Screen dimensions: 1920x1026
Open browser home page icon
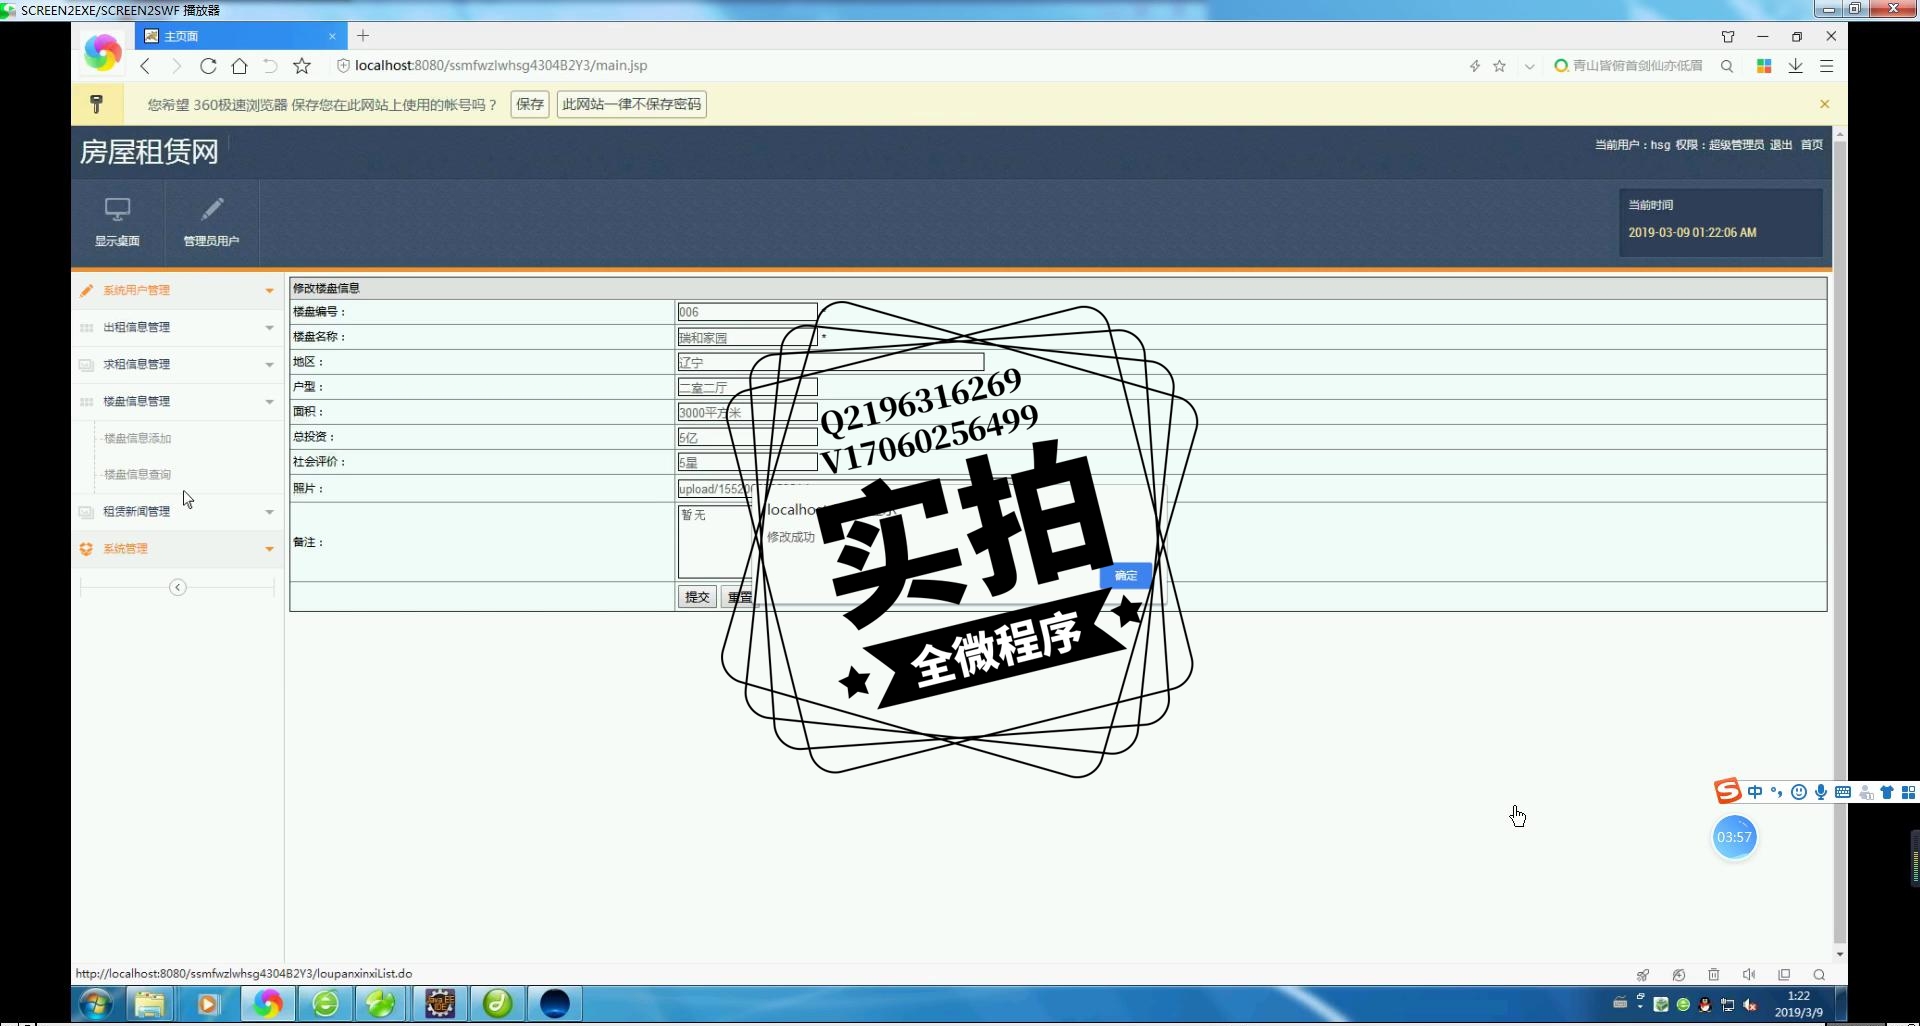coord(239,66)
